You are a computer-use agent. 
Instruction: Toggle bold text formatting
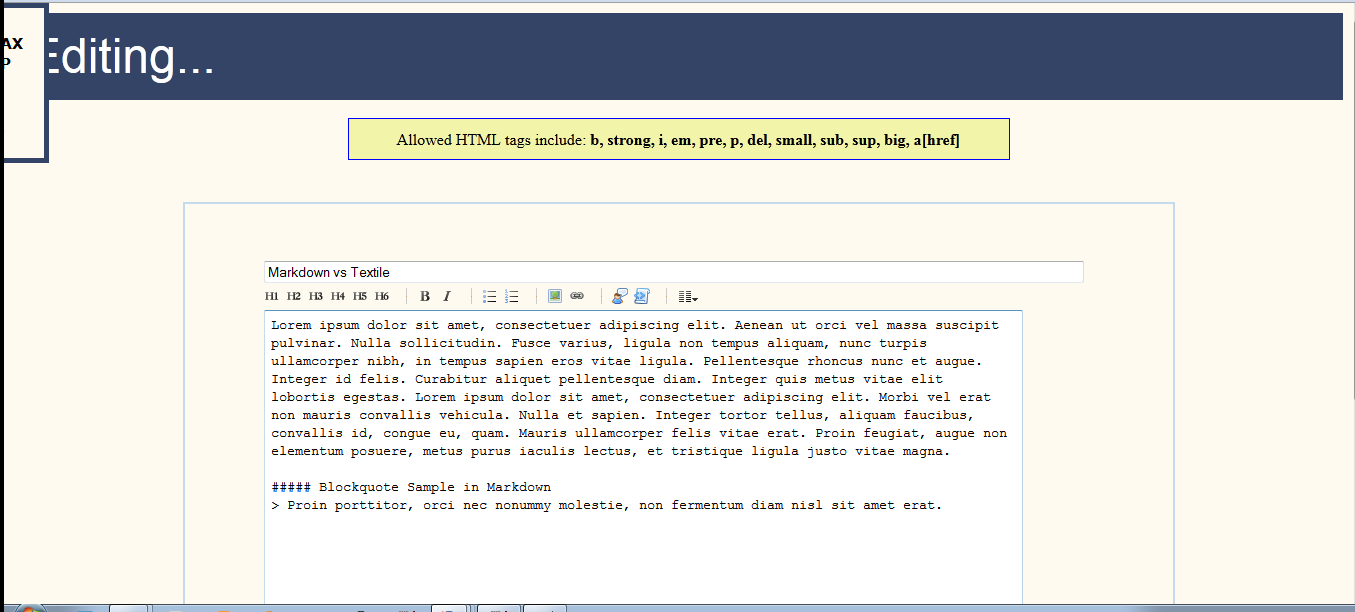click(424, 296)
